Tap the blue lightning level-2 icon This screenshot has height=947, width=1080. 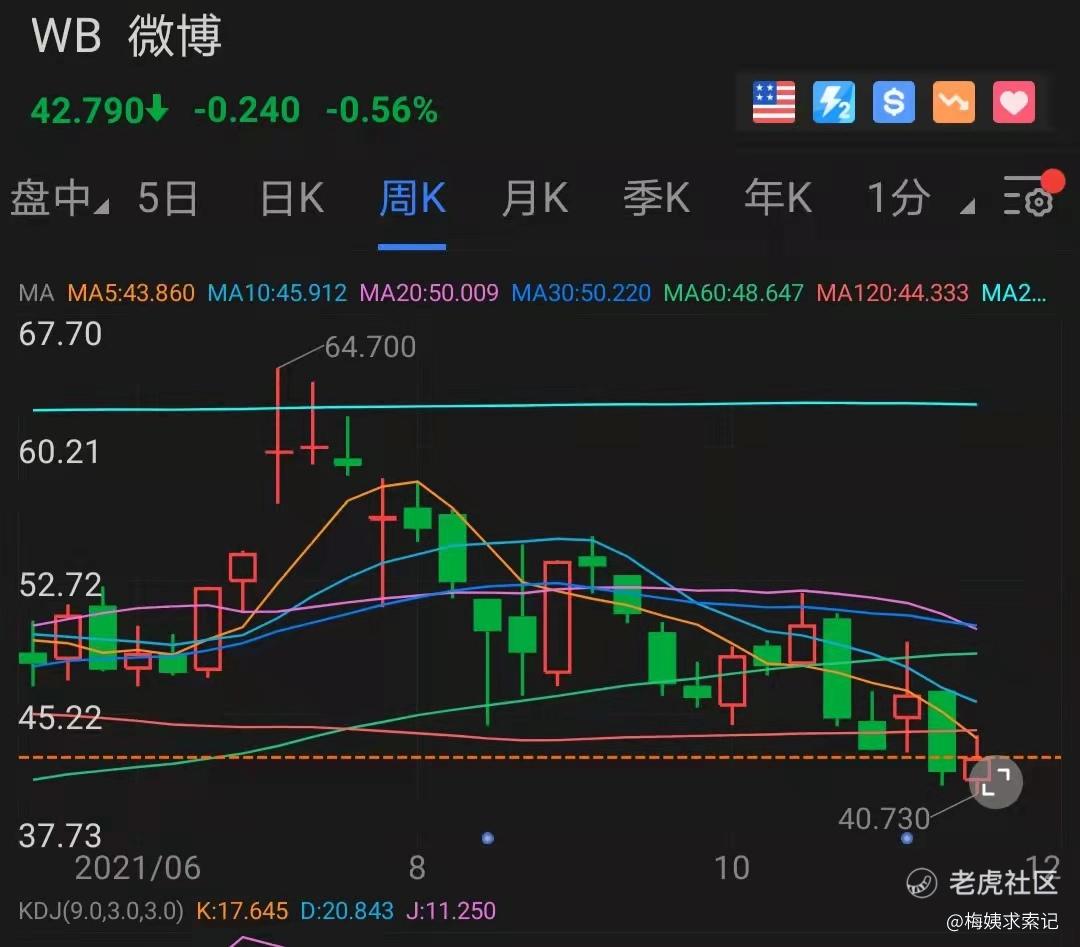[833, 102]
